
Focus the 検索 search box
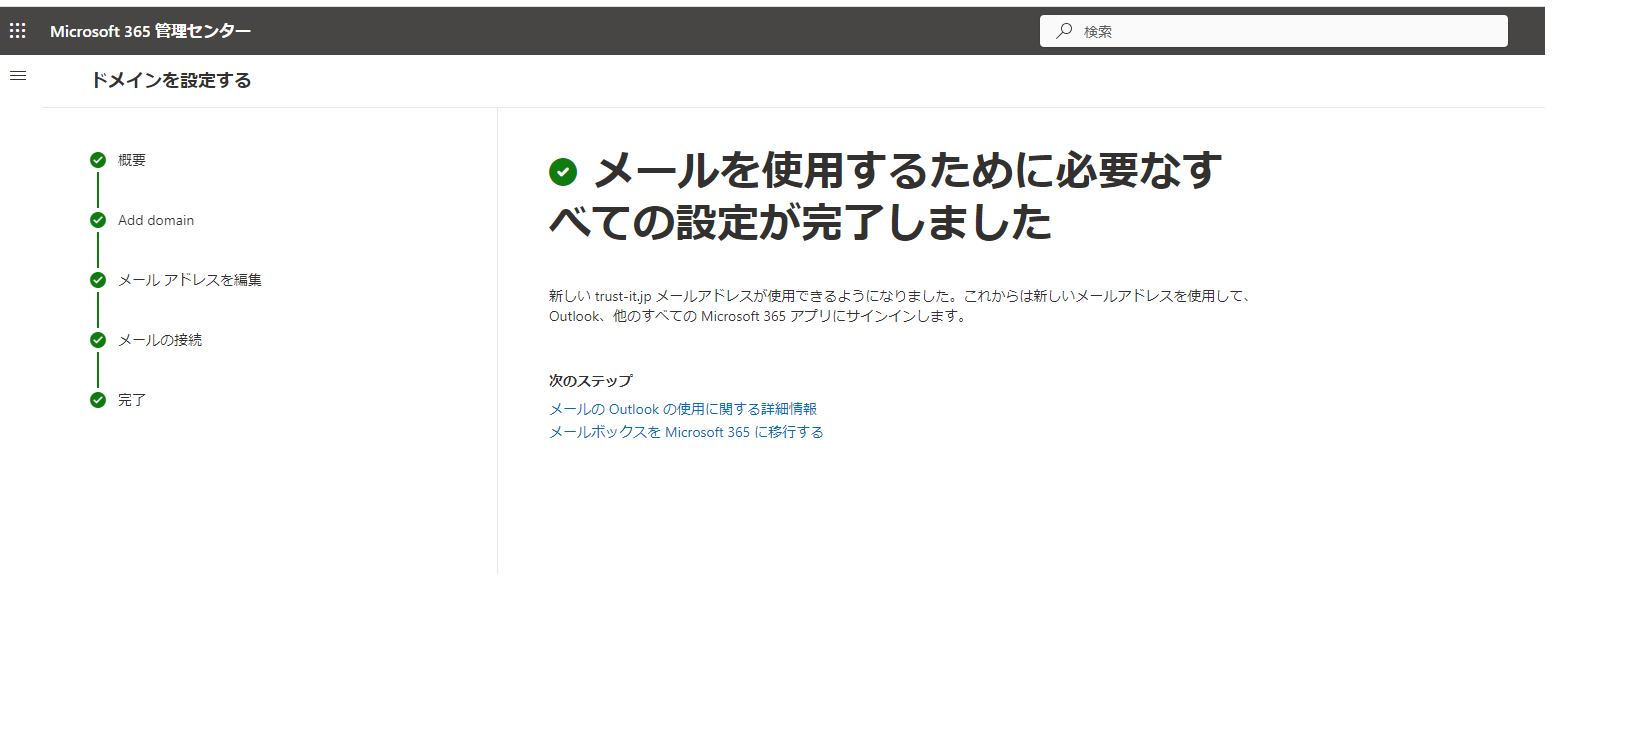[1274, 31]
